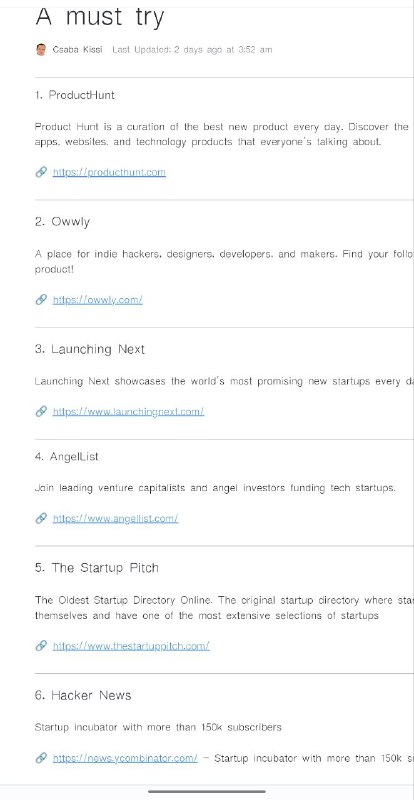Viewport: 414px width, 800px height.
Task: Visit the https://www.launchingnext.com/ link
Action: [129, 411]
